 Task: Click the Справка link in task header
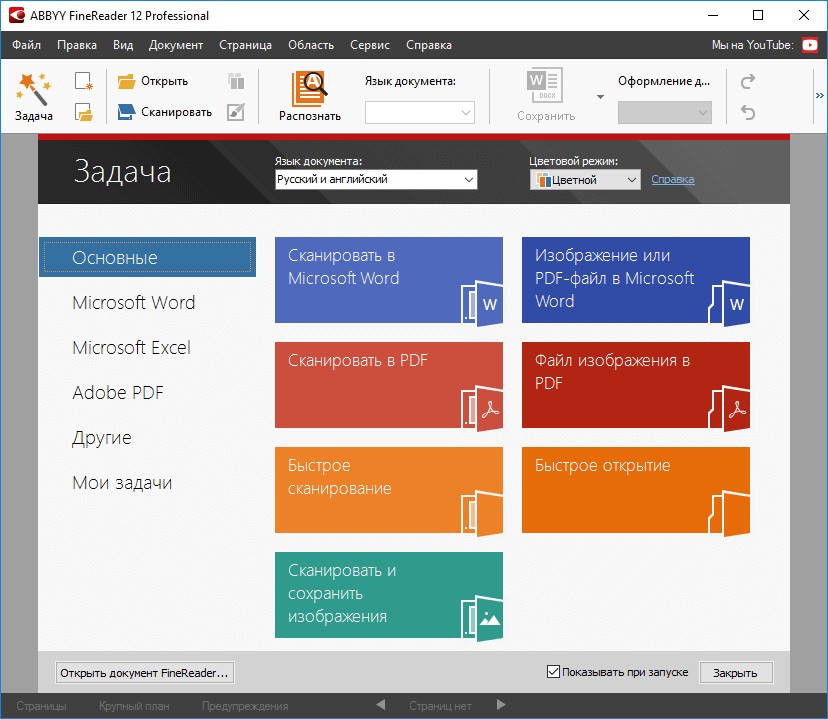(672, 179)
